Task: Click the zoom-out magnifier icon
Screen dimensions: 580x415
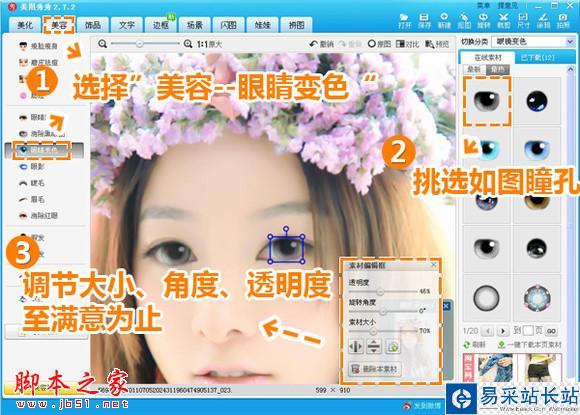Action: point(102,44)
